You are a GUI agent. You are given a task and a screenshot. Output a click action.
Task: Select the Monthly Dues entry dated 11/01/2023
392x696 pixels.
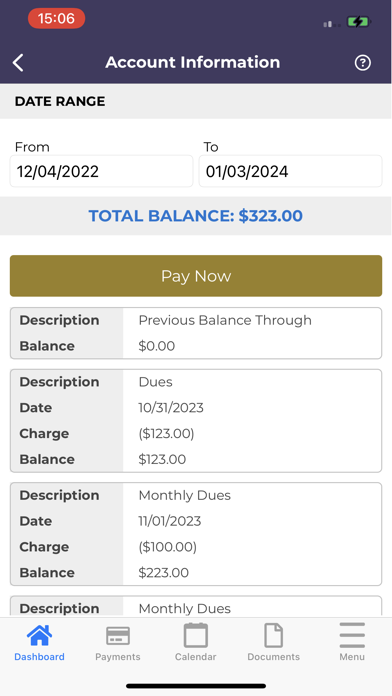[196, 534]
